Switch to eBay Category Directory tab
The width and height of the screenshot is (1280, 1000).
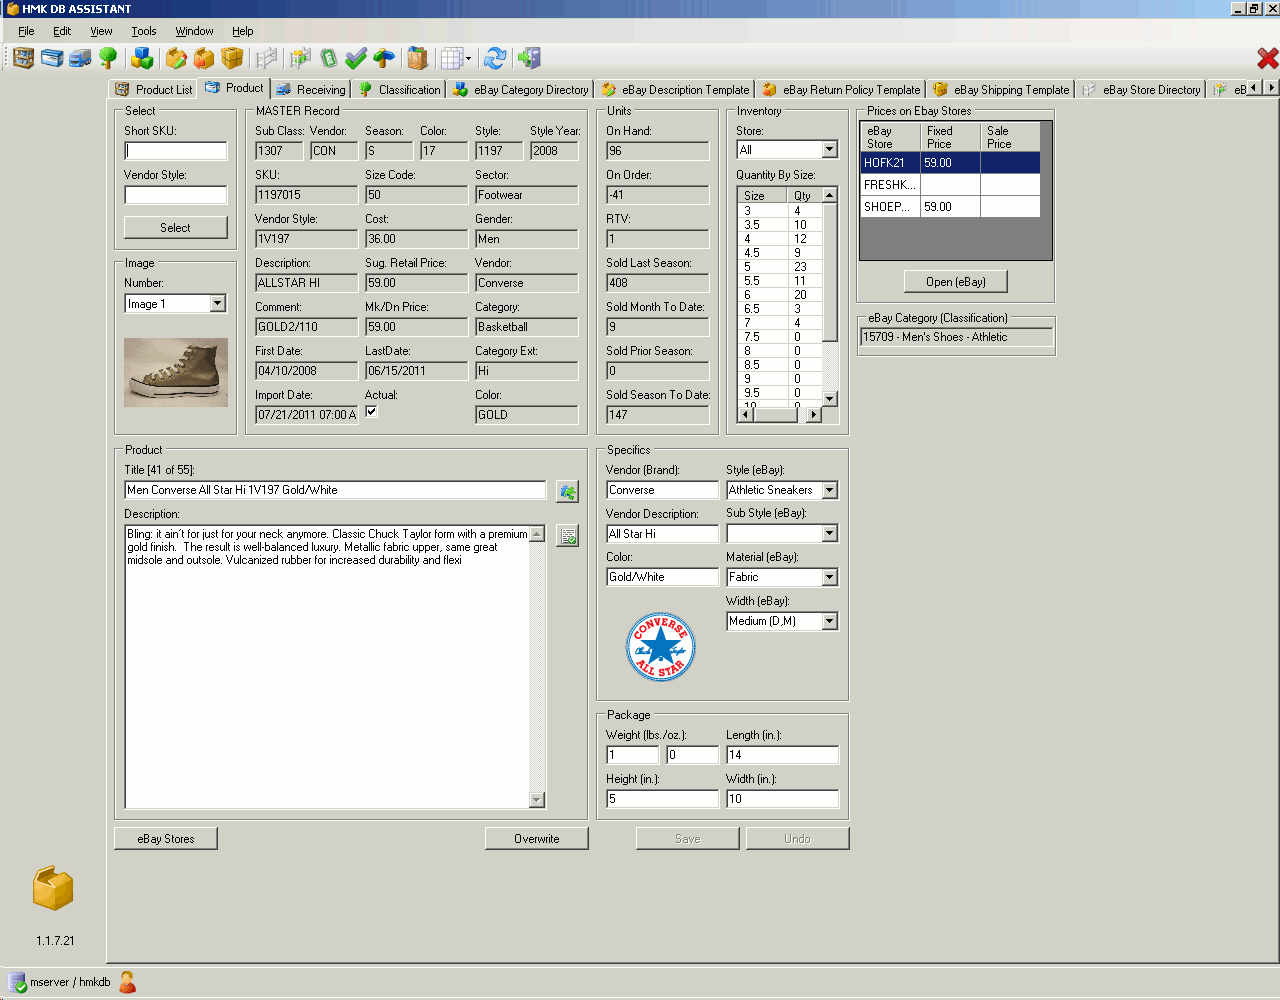(x=520, y=89)
